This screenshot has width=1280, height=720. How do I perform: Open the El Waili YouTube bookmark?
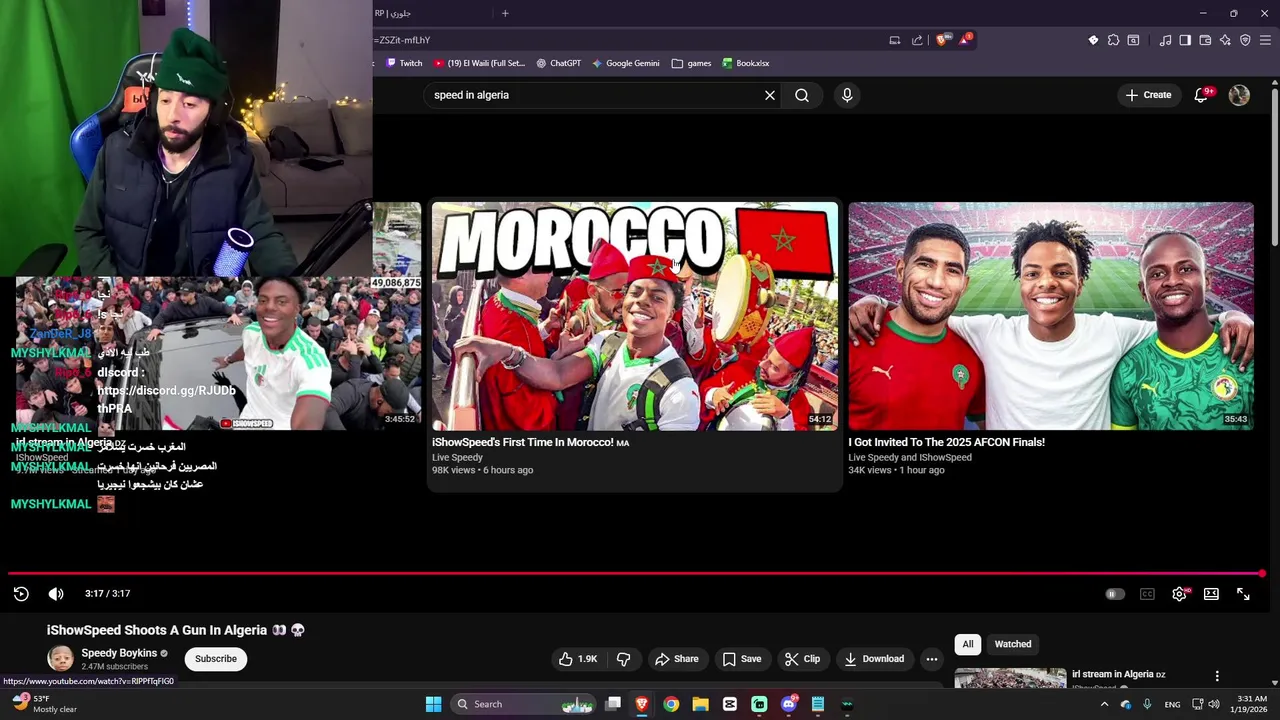pyautogui.click(x=479, y=63)
